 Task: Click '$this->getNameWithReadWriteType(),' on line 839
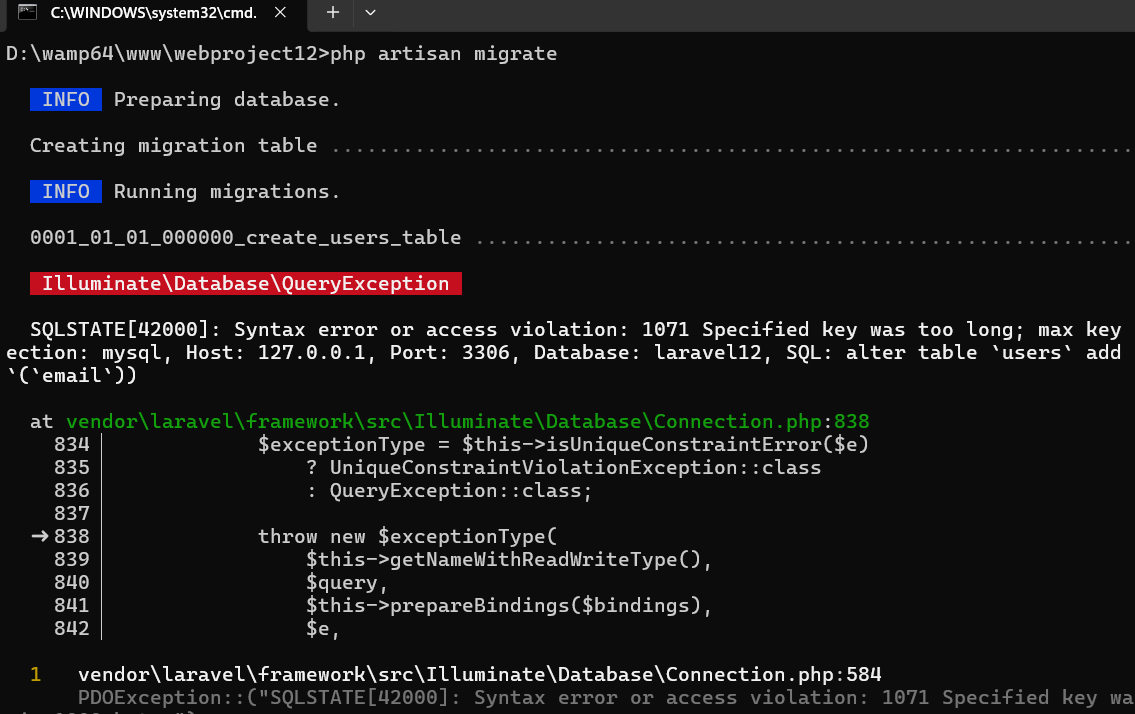pos(509,559)
